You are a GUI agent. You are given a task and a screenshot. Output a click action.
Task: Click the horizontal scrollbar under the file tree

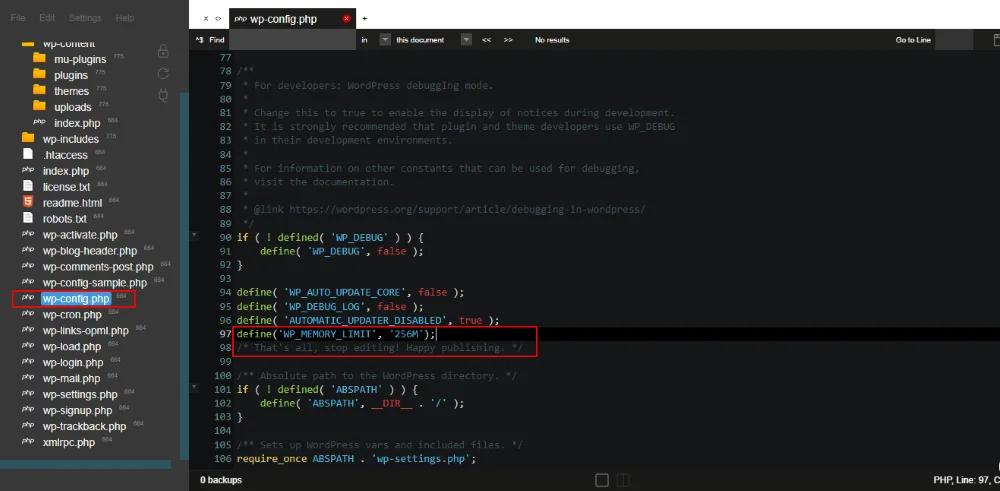(x=85, y=465)
